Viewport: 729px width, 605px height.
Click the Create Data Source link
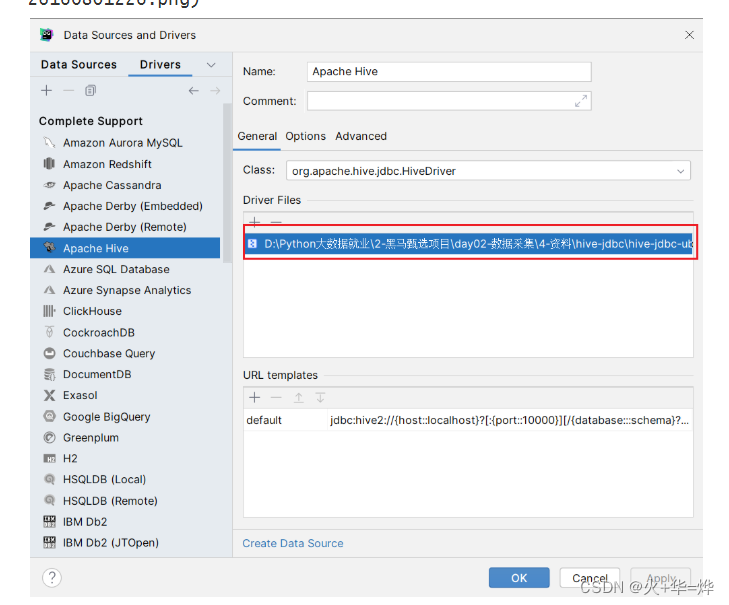(293, 543)
